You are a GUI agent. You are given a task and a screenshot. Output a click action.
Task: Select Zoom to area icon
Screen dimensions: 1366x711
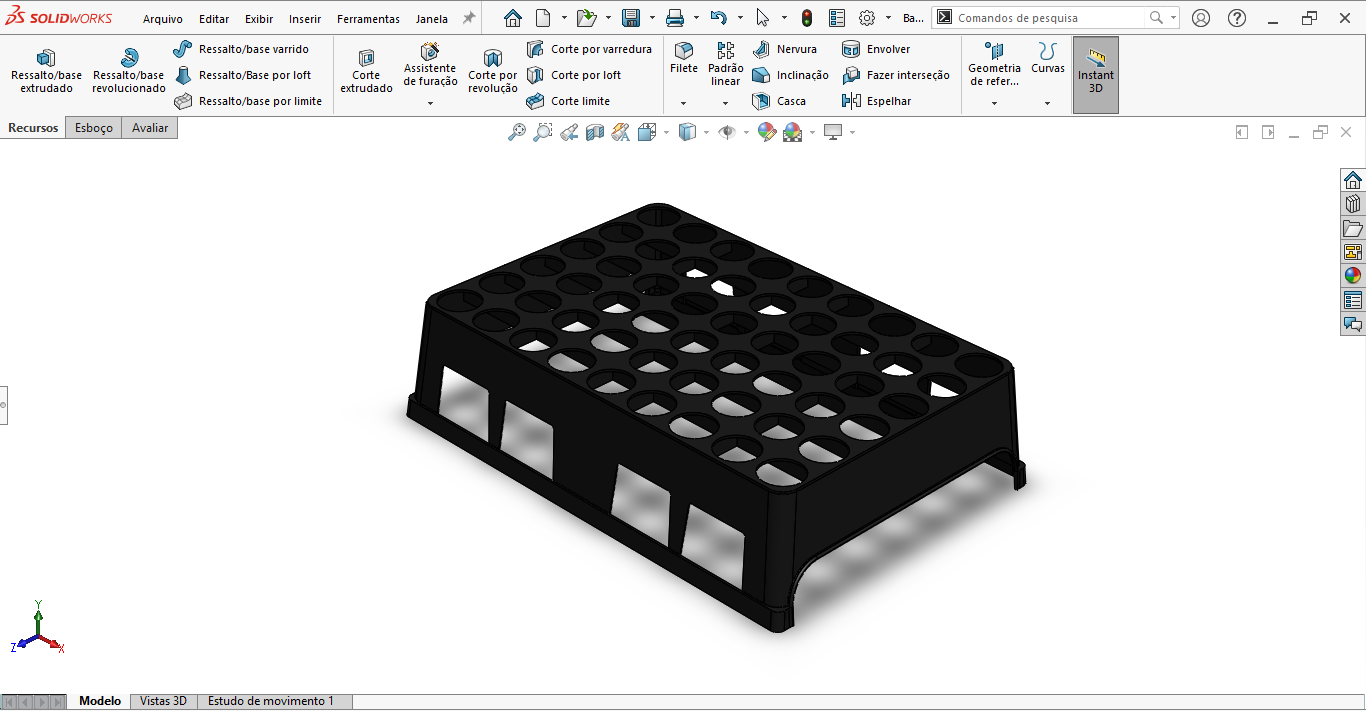point(543,132)
